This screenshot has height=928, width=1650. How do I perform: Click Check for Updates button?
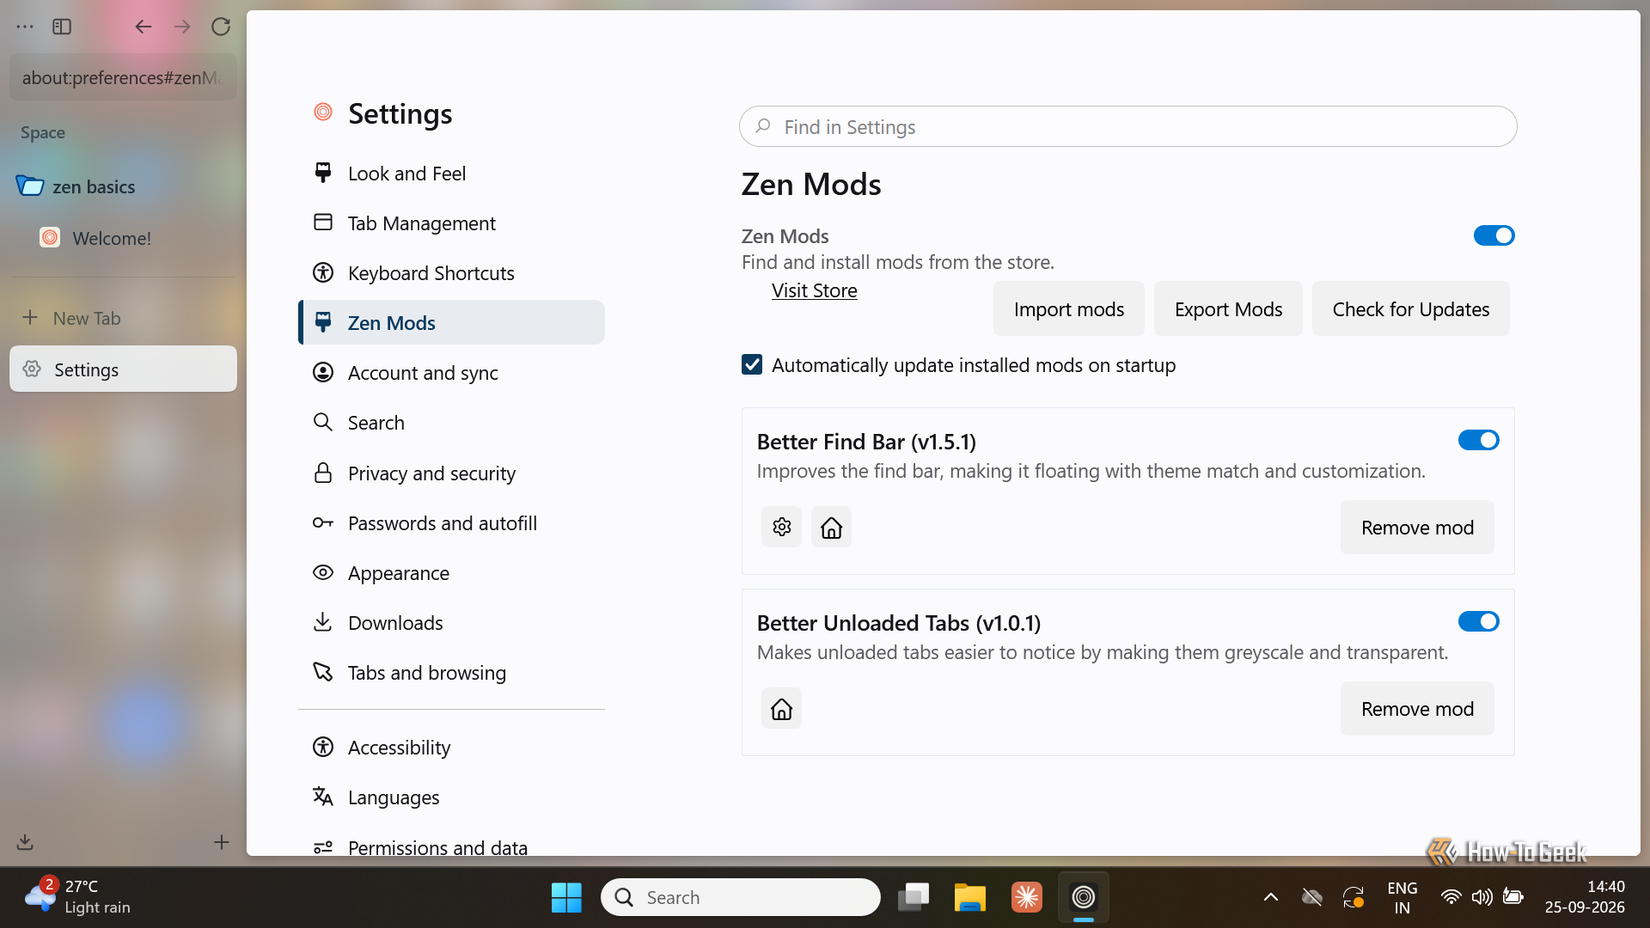click(x=1411, y=309)
